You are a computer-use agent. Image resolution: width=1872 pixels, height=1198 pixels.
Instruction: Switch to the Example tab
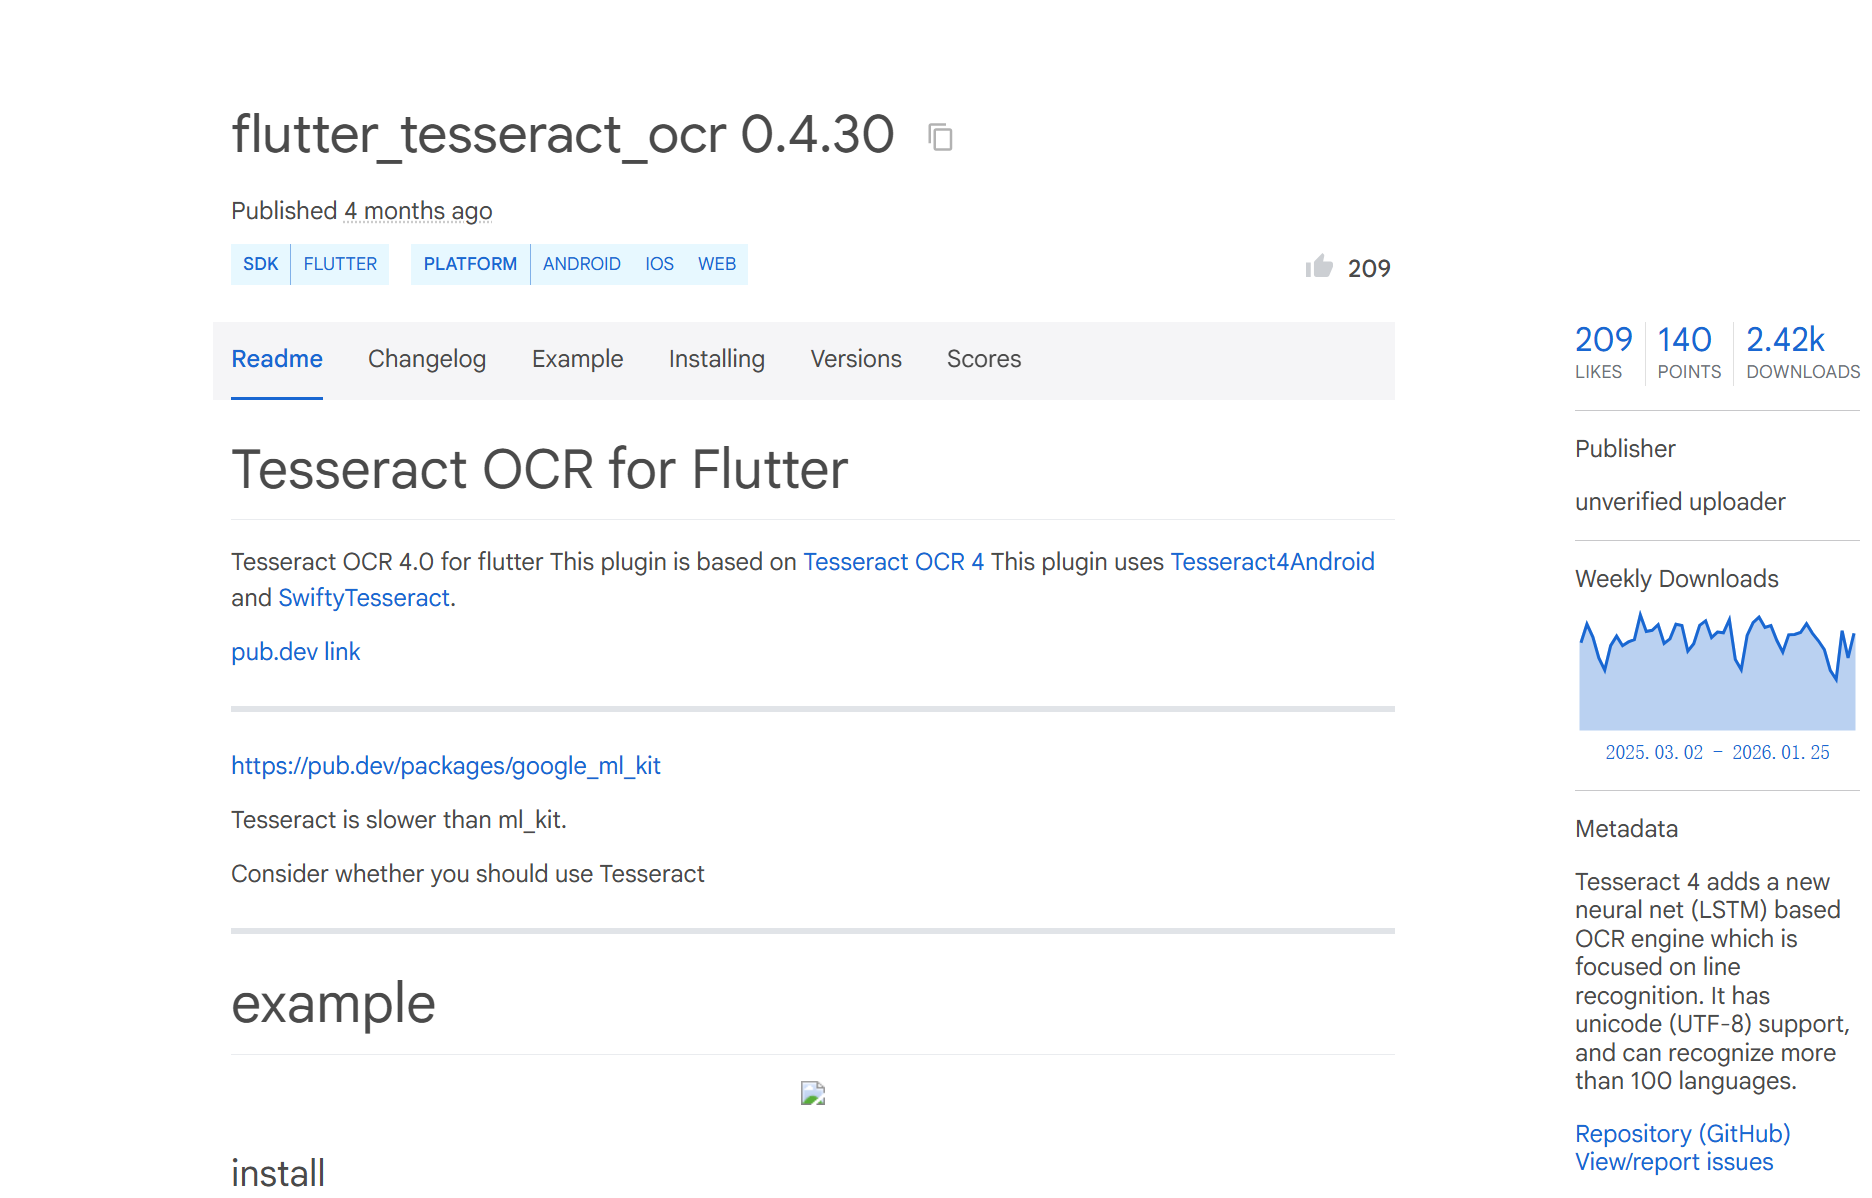(x=577, y=359)
